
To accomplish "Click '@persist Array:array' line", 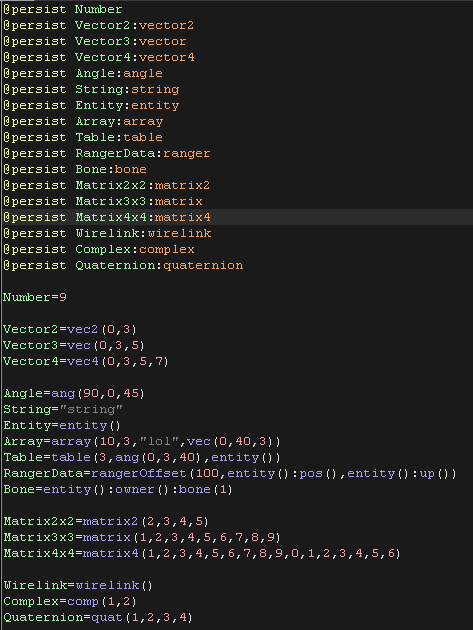I will point(83,121).
